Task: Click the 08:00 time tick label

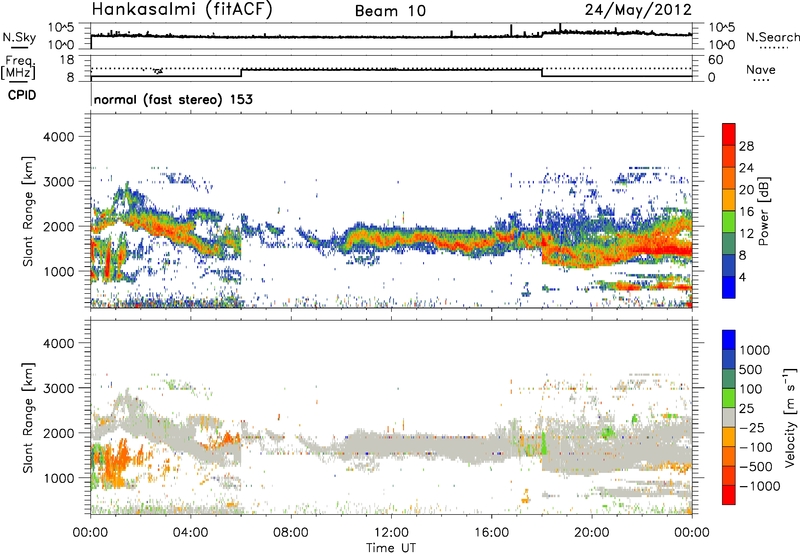Action: pos(291,533)
